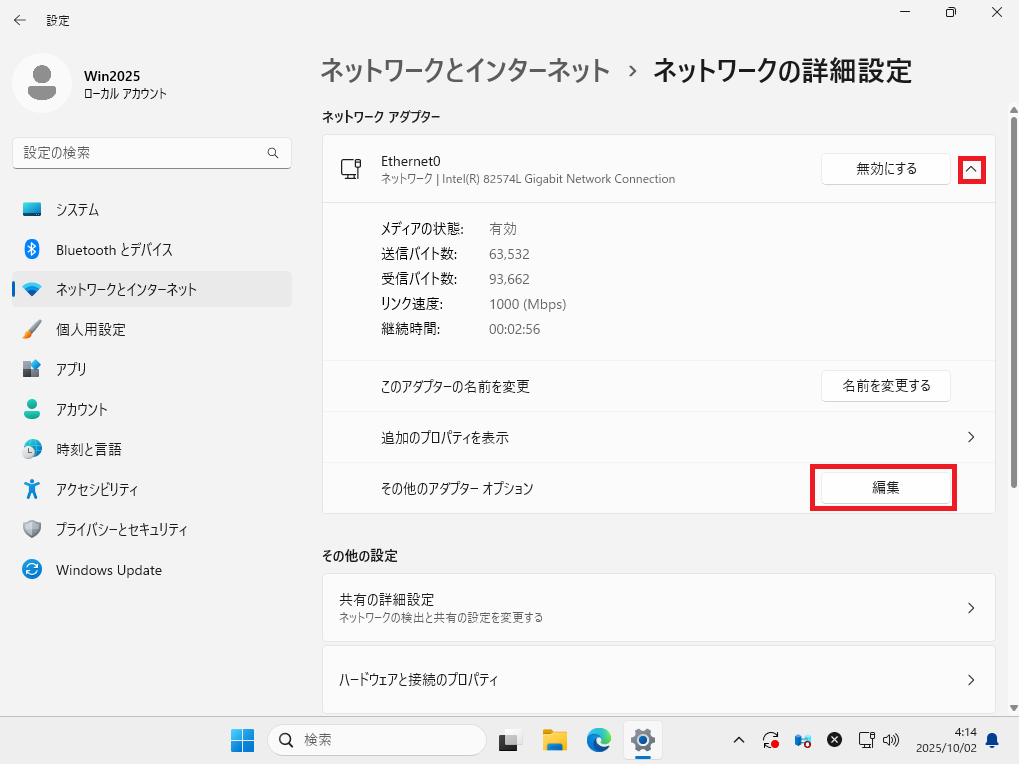Open 時刻と言語 settings
1019x764 pixels.
(88, 450)
